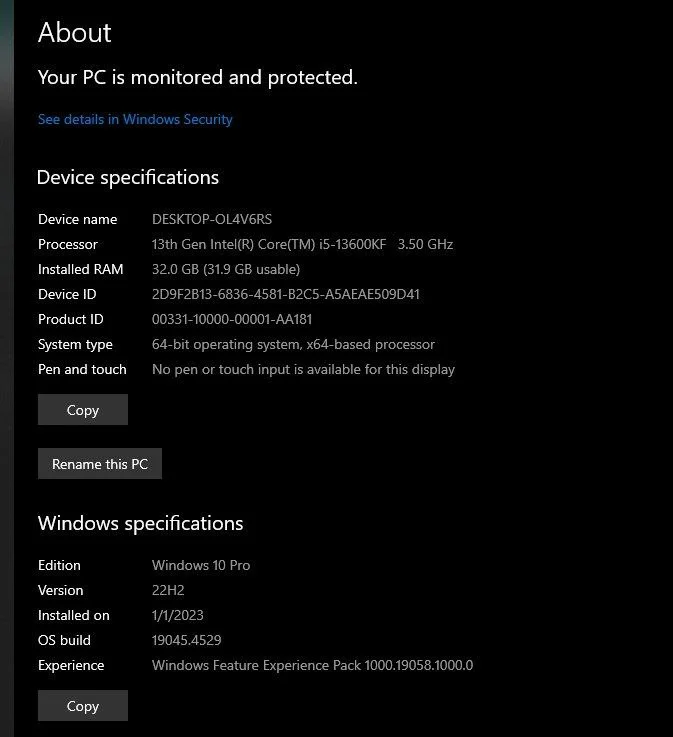Image resolution: width=673 pixels, height=737 pixels.
Task: Click the i5-13600KF processor value
Action: coord(303,244)
